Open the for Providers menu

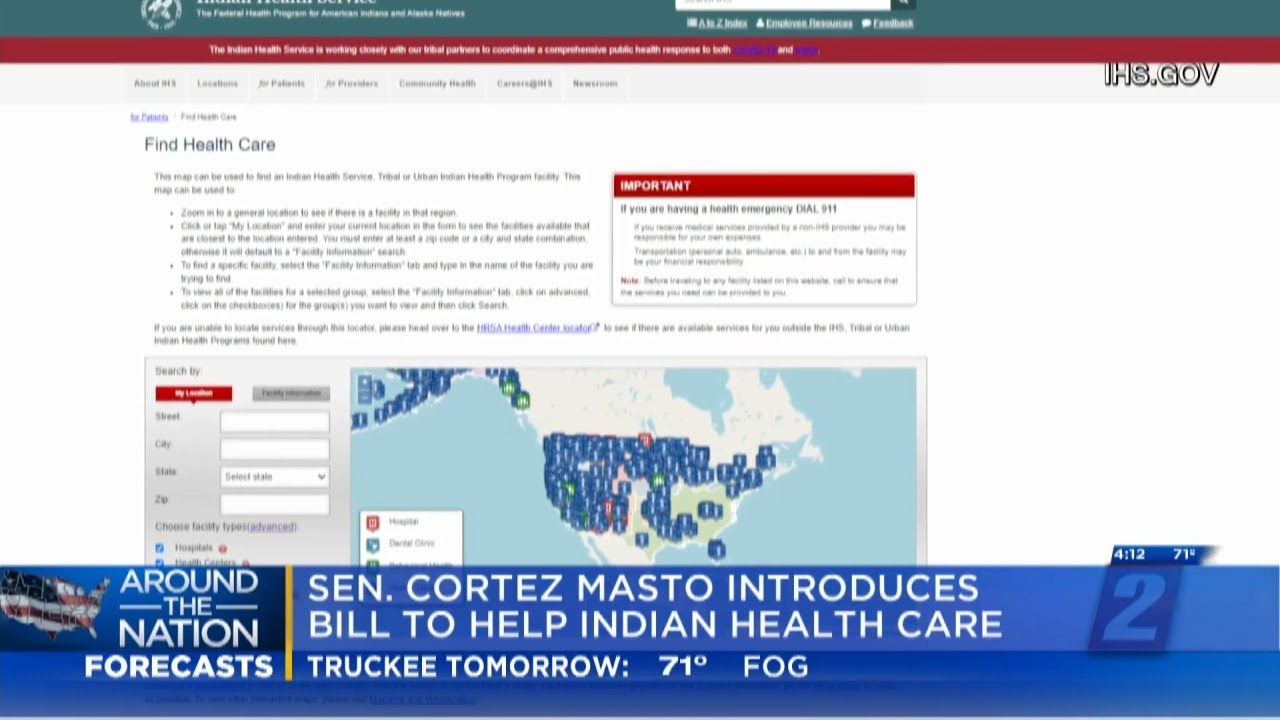352,84
